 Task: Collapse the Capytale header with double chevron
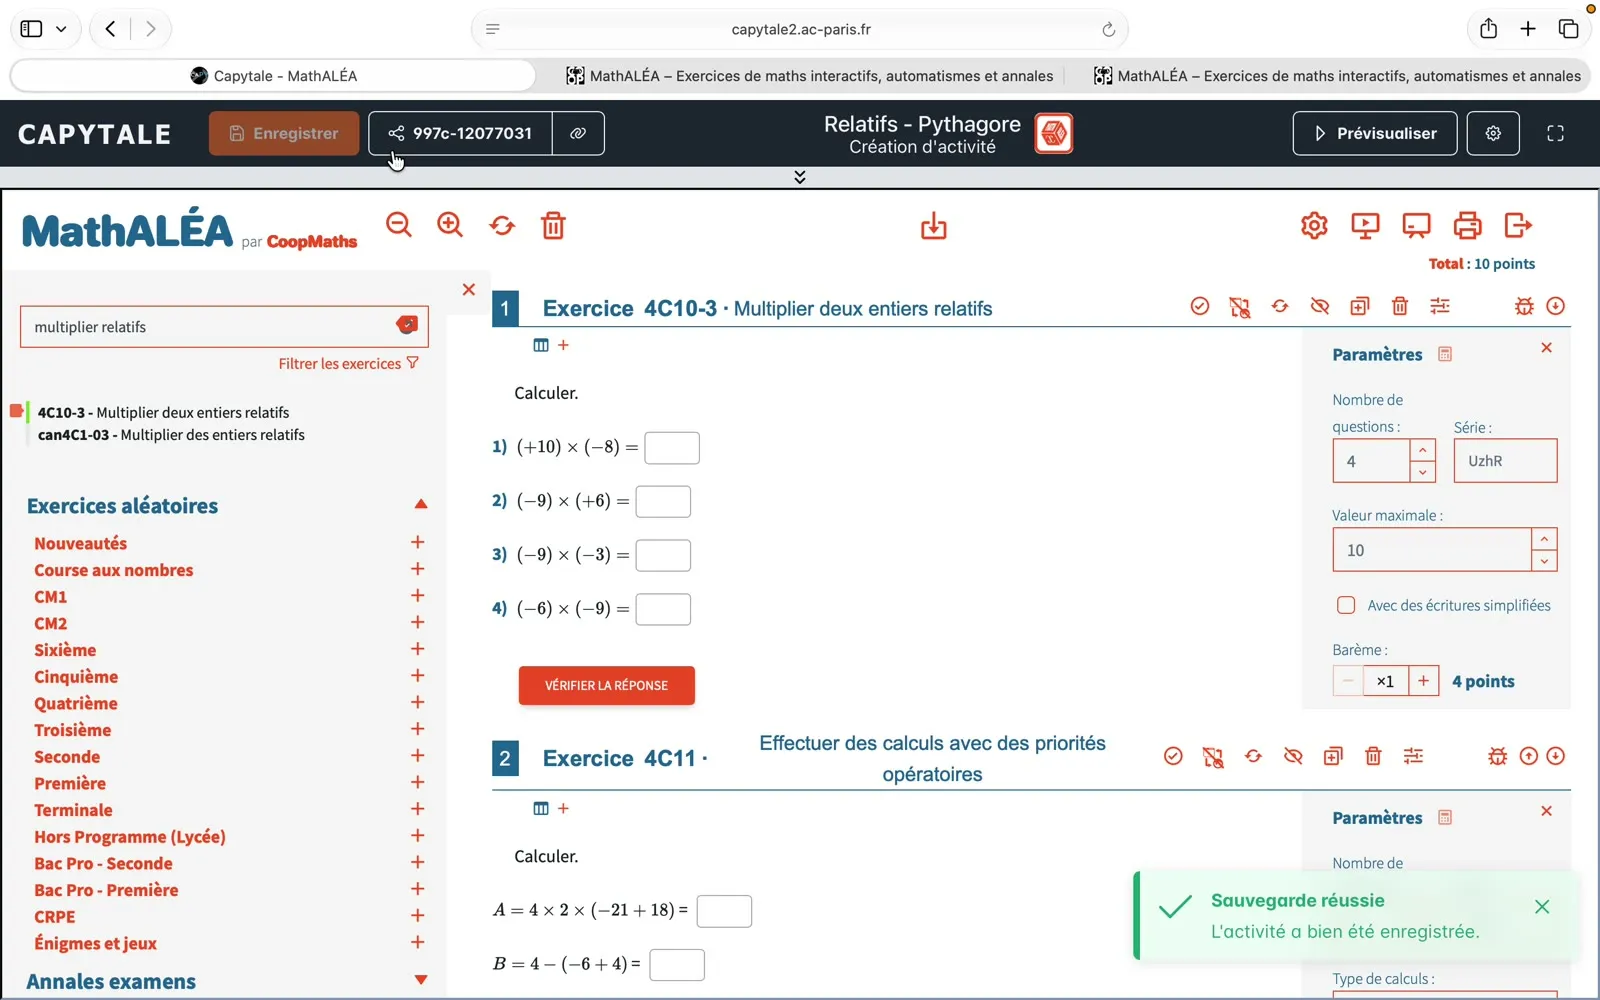point(800,177)
